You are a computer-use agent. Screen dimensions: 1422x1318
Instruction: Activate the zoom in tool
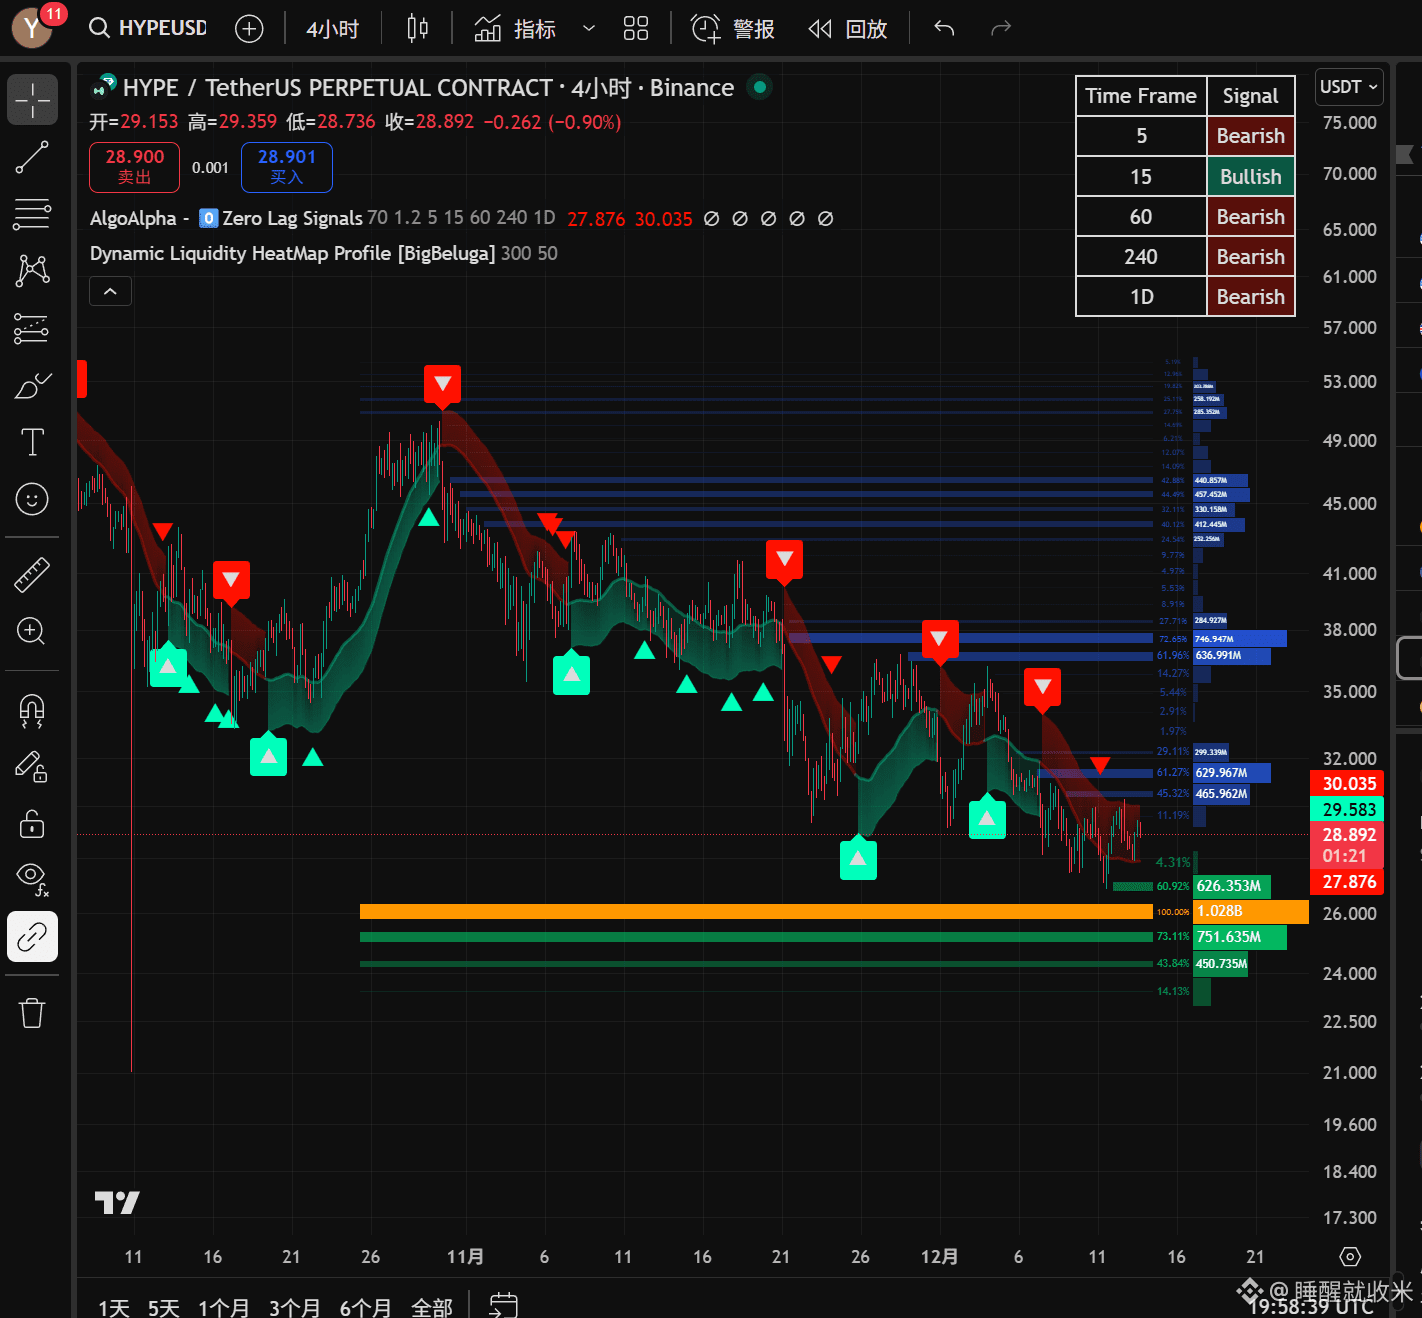(32, 631)
